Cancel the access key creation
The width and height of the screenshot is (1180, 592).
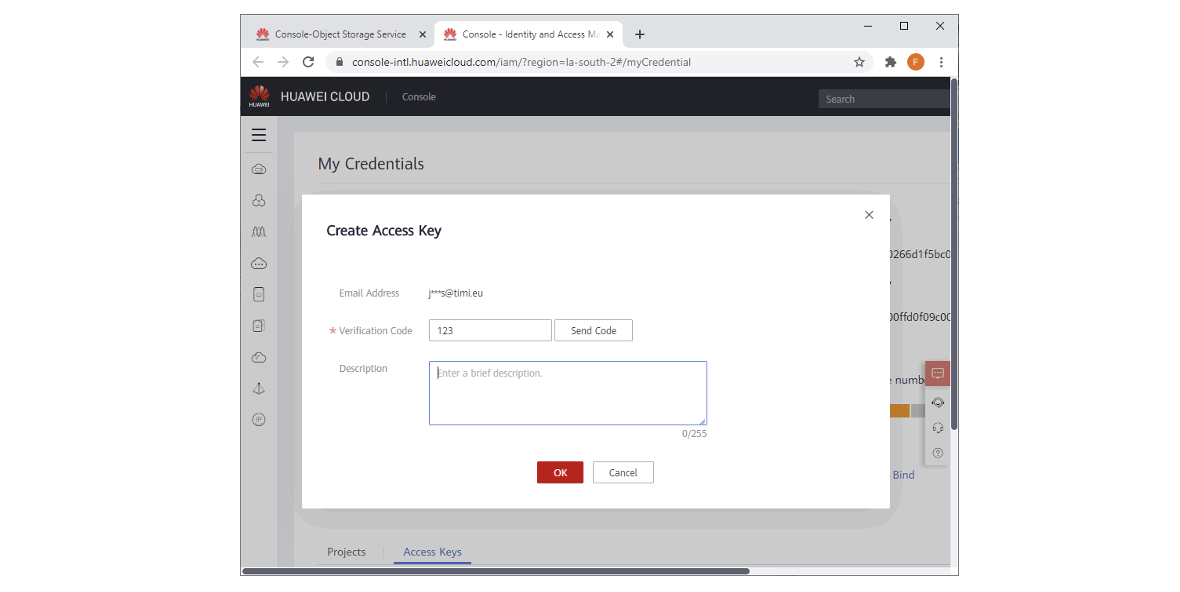pyautogui.click(x=623, y=473)
